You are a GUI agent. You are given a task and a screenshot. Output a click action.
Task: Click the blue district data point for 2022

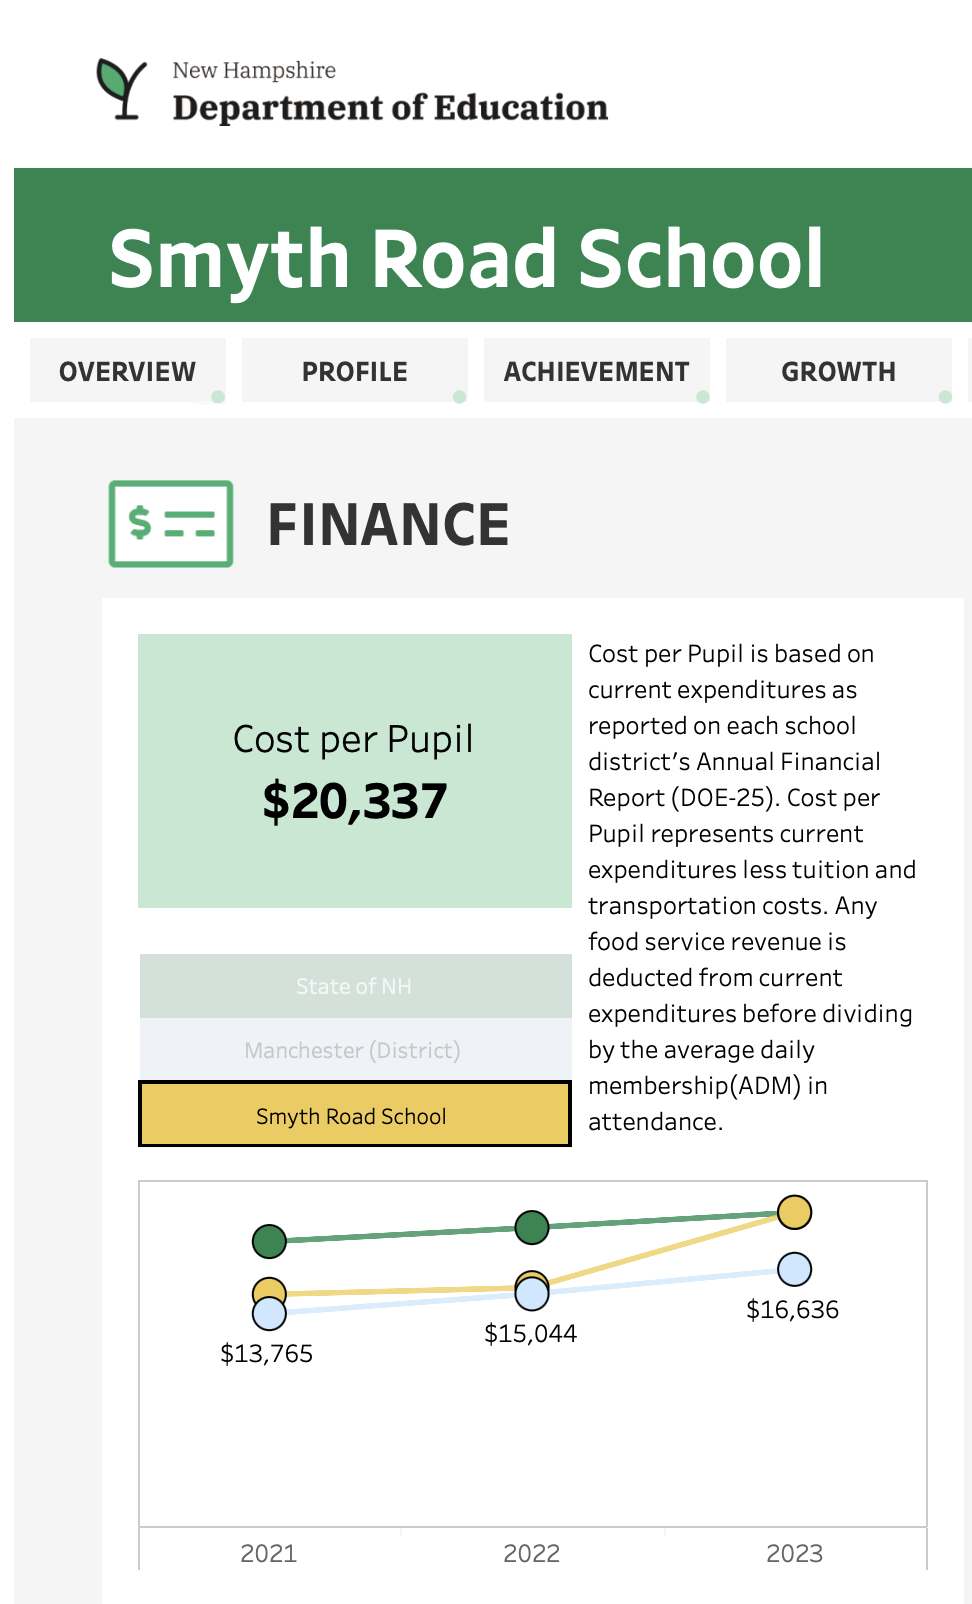[x=532, y=1295]
